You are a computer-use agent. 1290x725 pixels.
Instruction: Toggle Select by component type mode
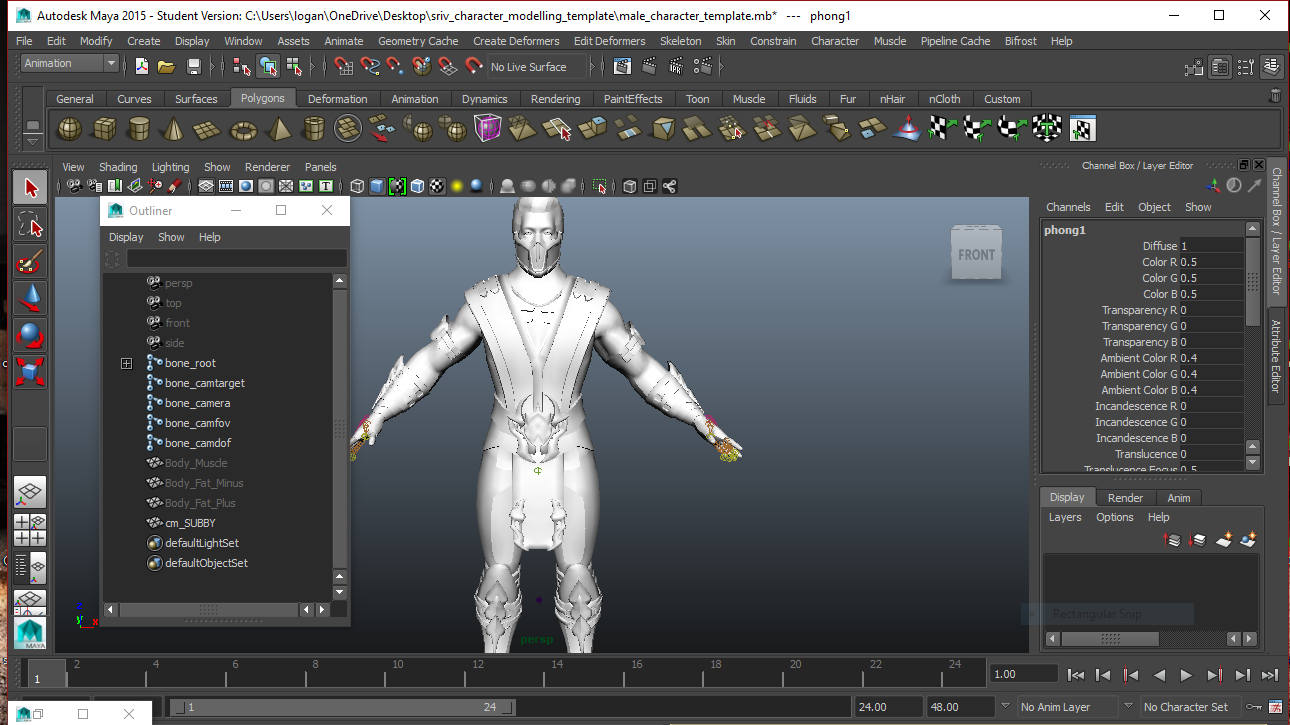click(294, 67)
